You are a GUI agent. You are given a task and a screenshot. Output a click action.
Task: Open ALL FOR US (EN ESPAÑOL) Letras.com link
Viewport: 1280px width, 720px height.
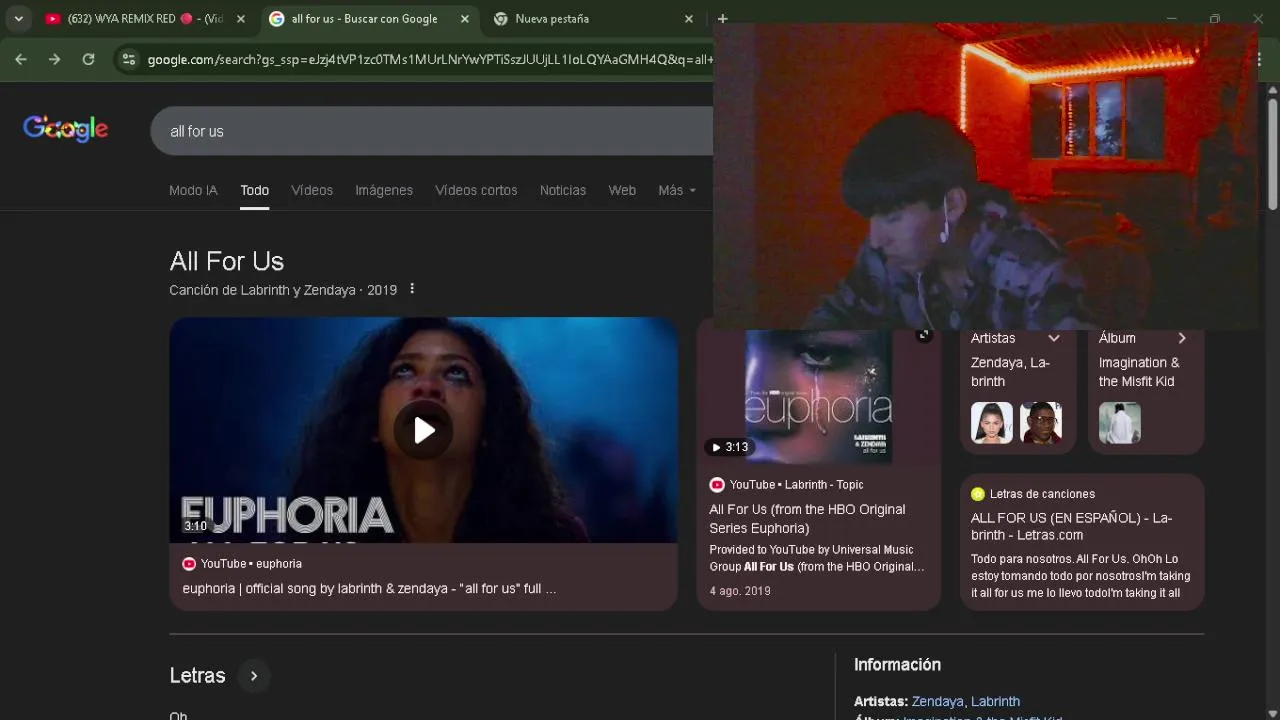1071,526
